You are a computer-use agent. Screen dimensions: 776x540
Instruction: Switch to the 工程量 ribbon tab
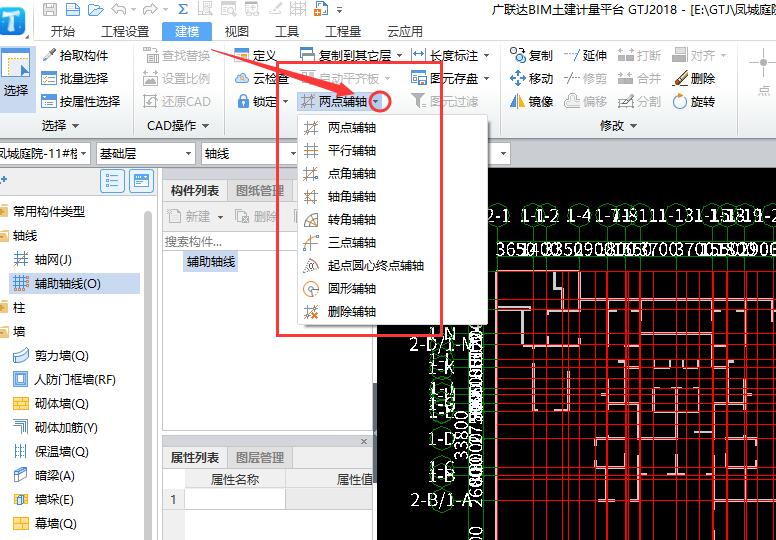[343, 32]
